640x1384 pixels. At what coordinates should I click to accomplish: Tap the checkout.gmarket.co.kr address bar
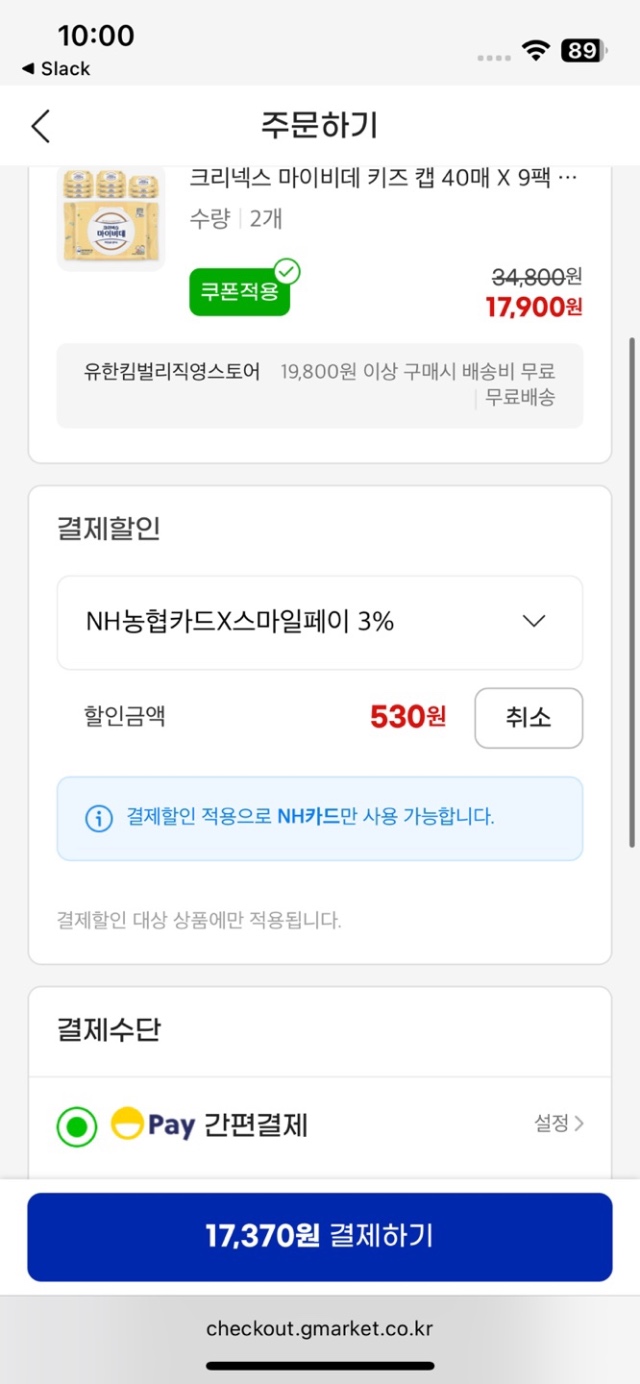tap(319, 1329)
